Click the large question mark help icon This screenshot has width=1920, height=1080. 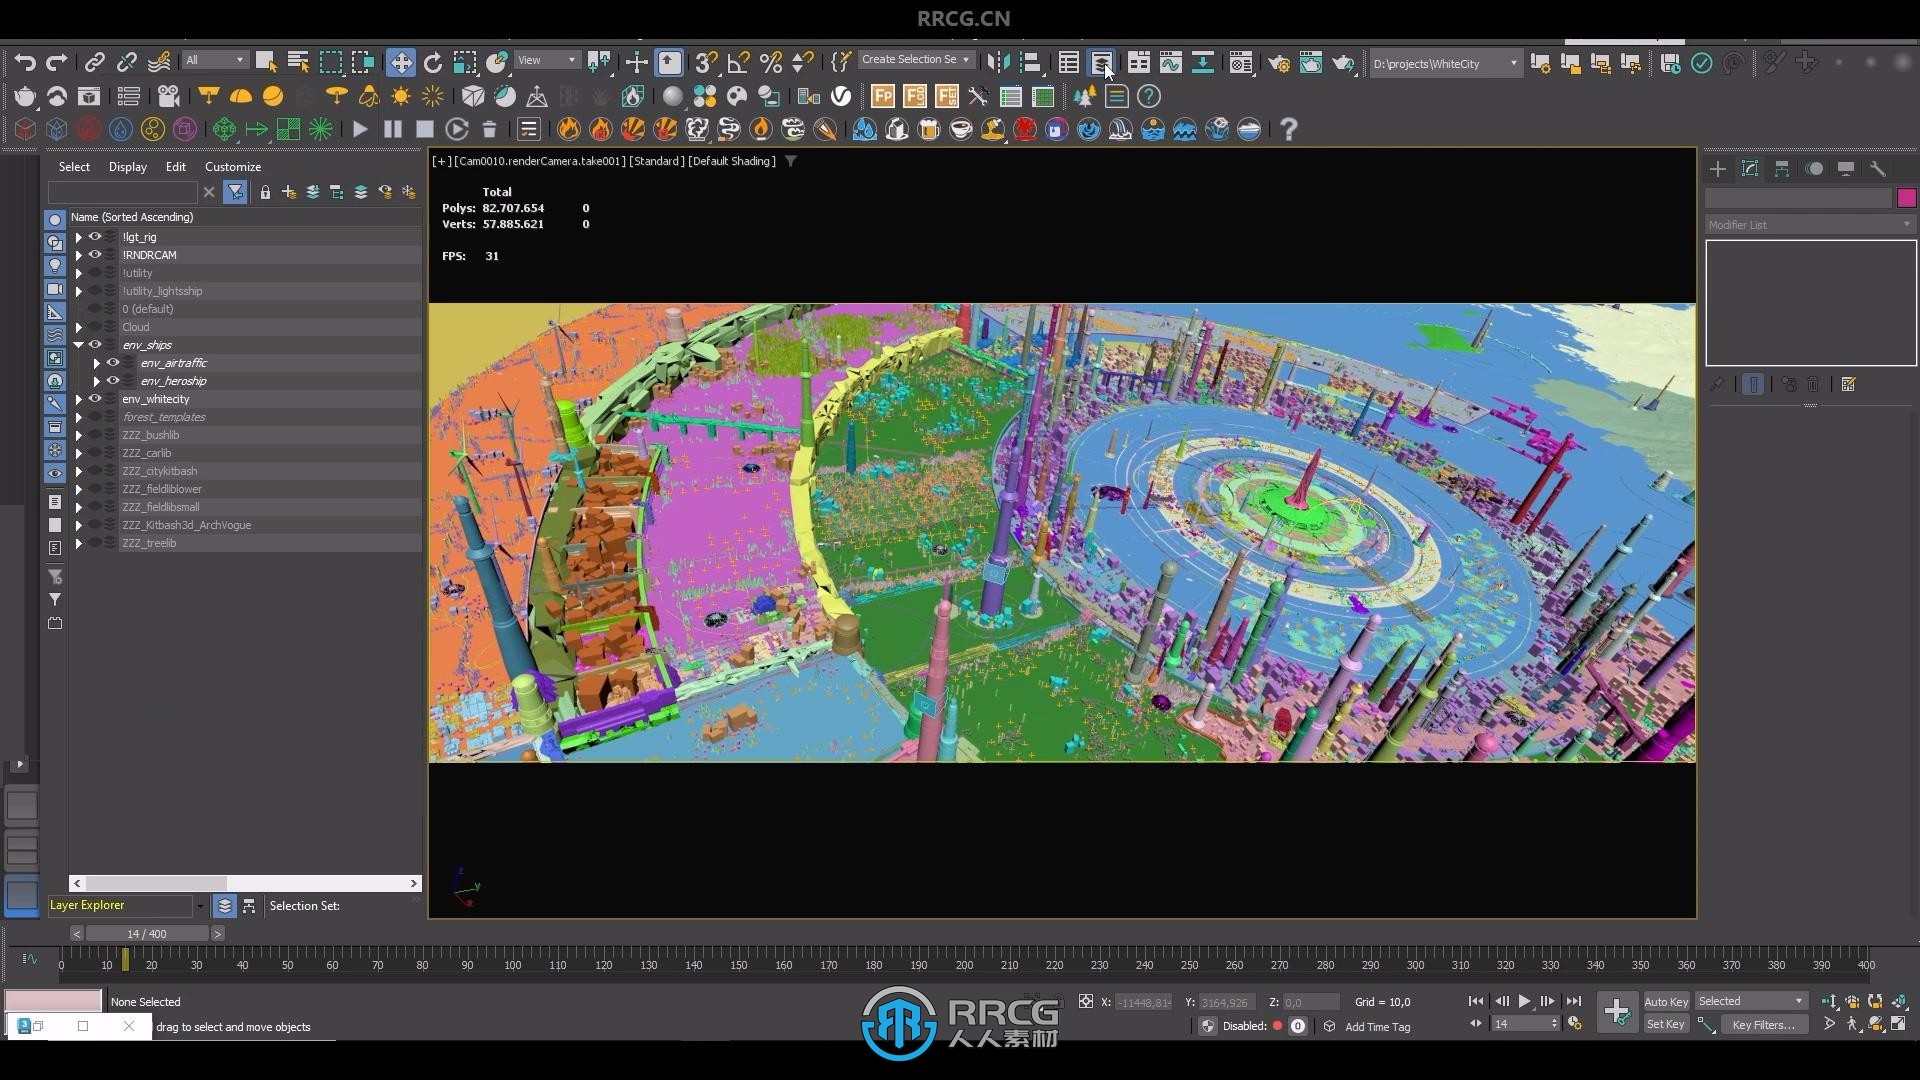pyautogui.click(x=1289, y=129)
